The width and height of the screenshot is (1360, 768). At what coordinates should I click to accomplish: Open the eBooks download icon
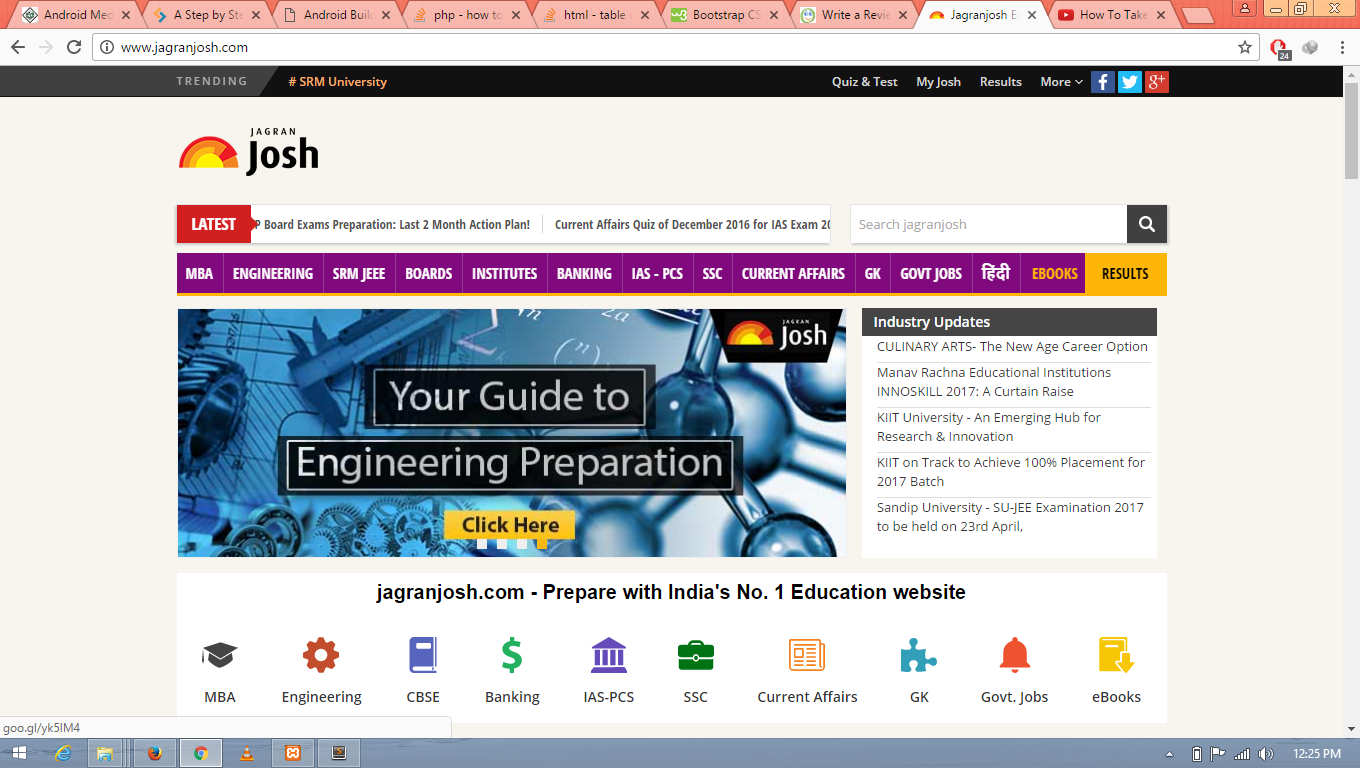(1116, 656)
